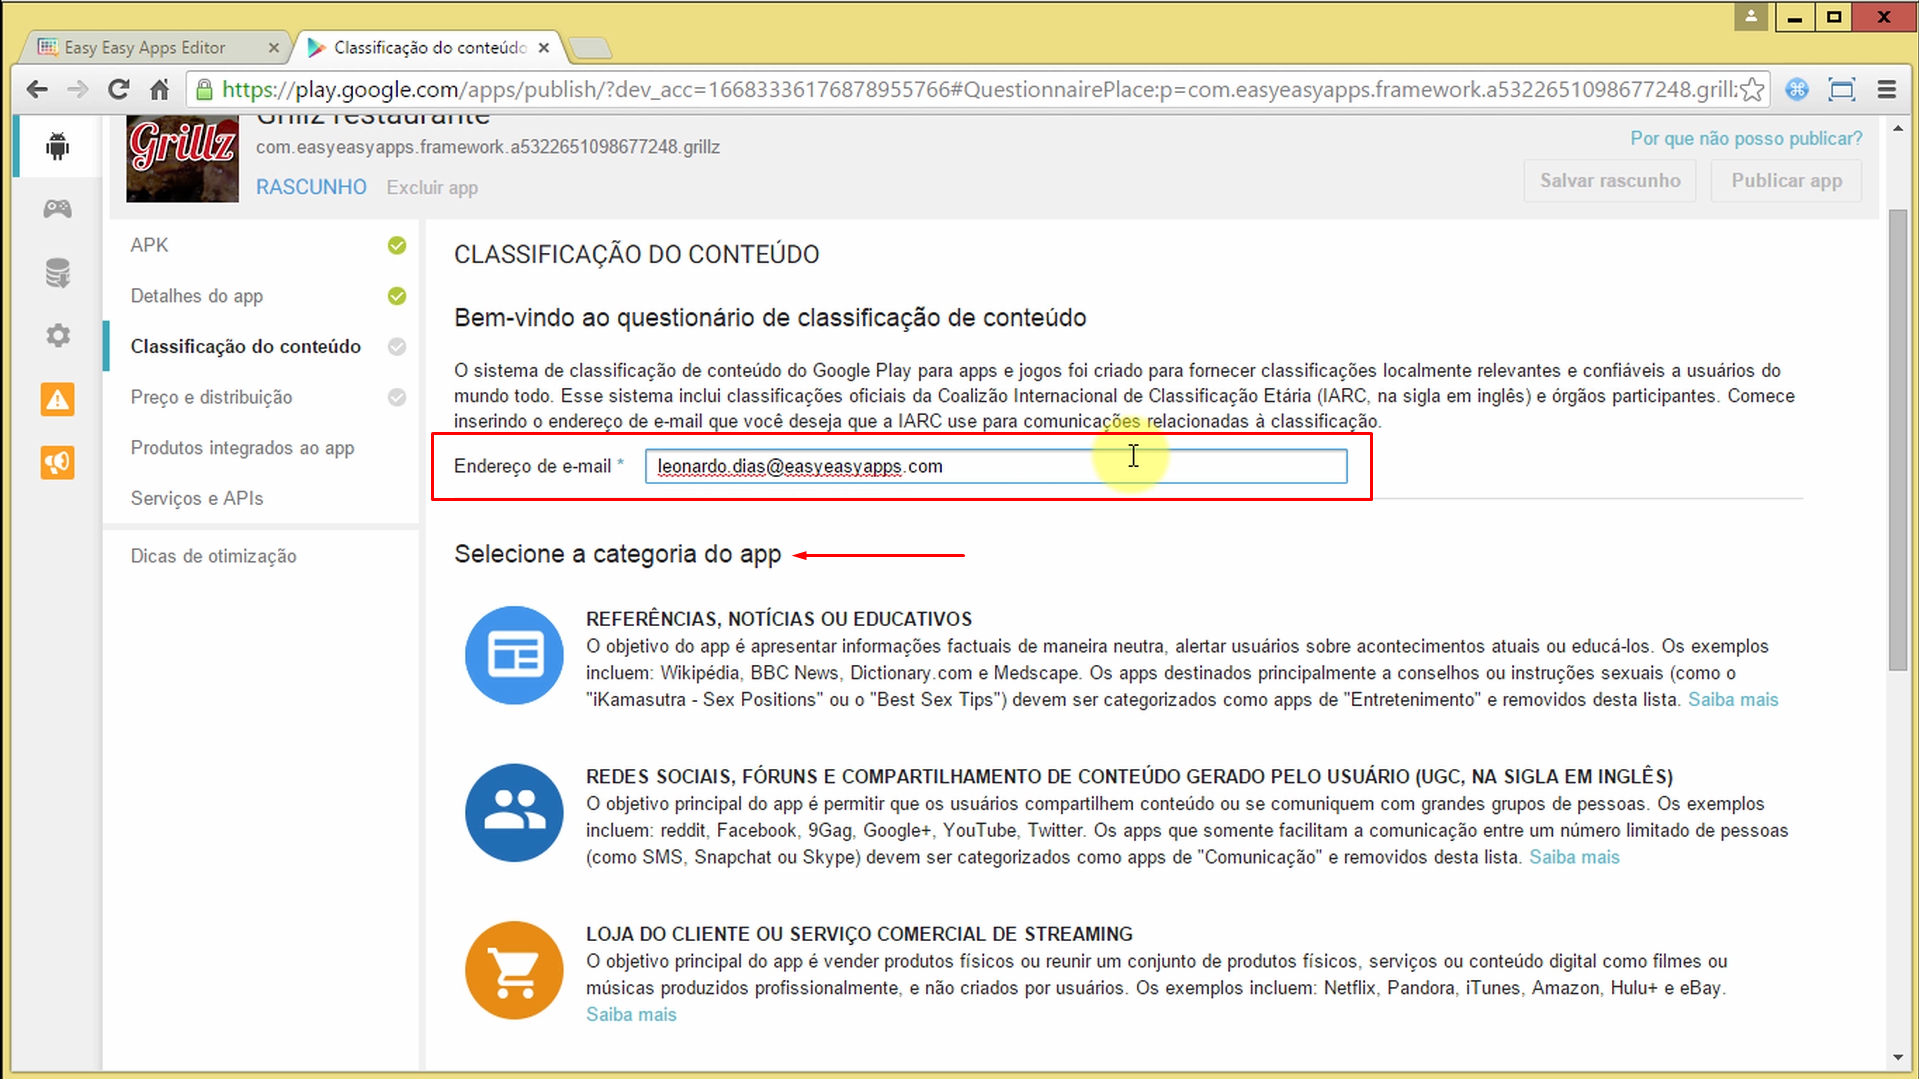Open Game services via gamepad icon
1919x1079 pixels.
[57, 209]
